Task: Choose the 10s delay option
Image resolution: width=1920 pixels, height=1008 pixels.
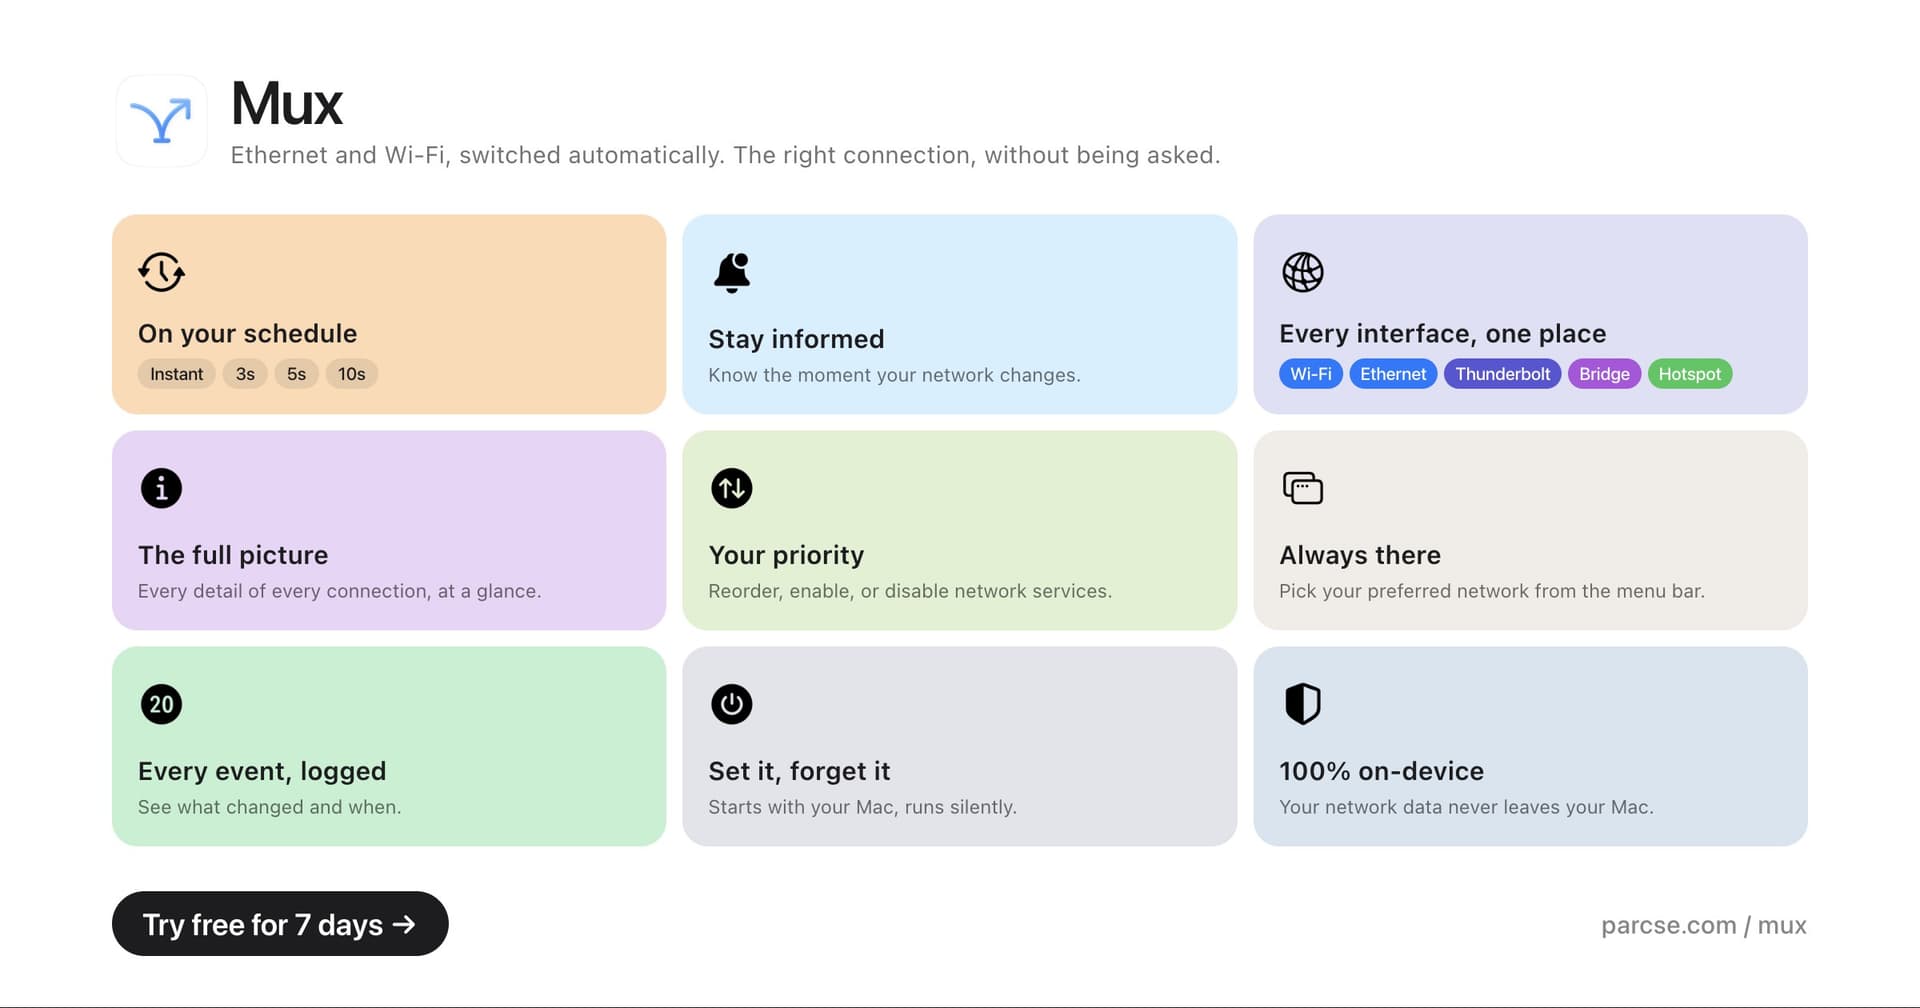Action: (x=351, y=374)
